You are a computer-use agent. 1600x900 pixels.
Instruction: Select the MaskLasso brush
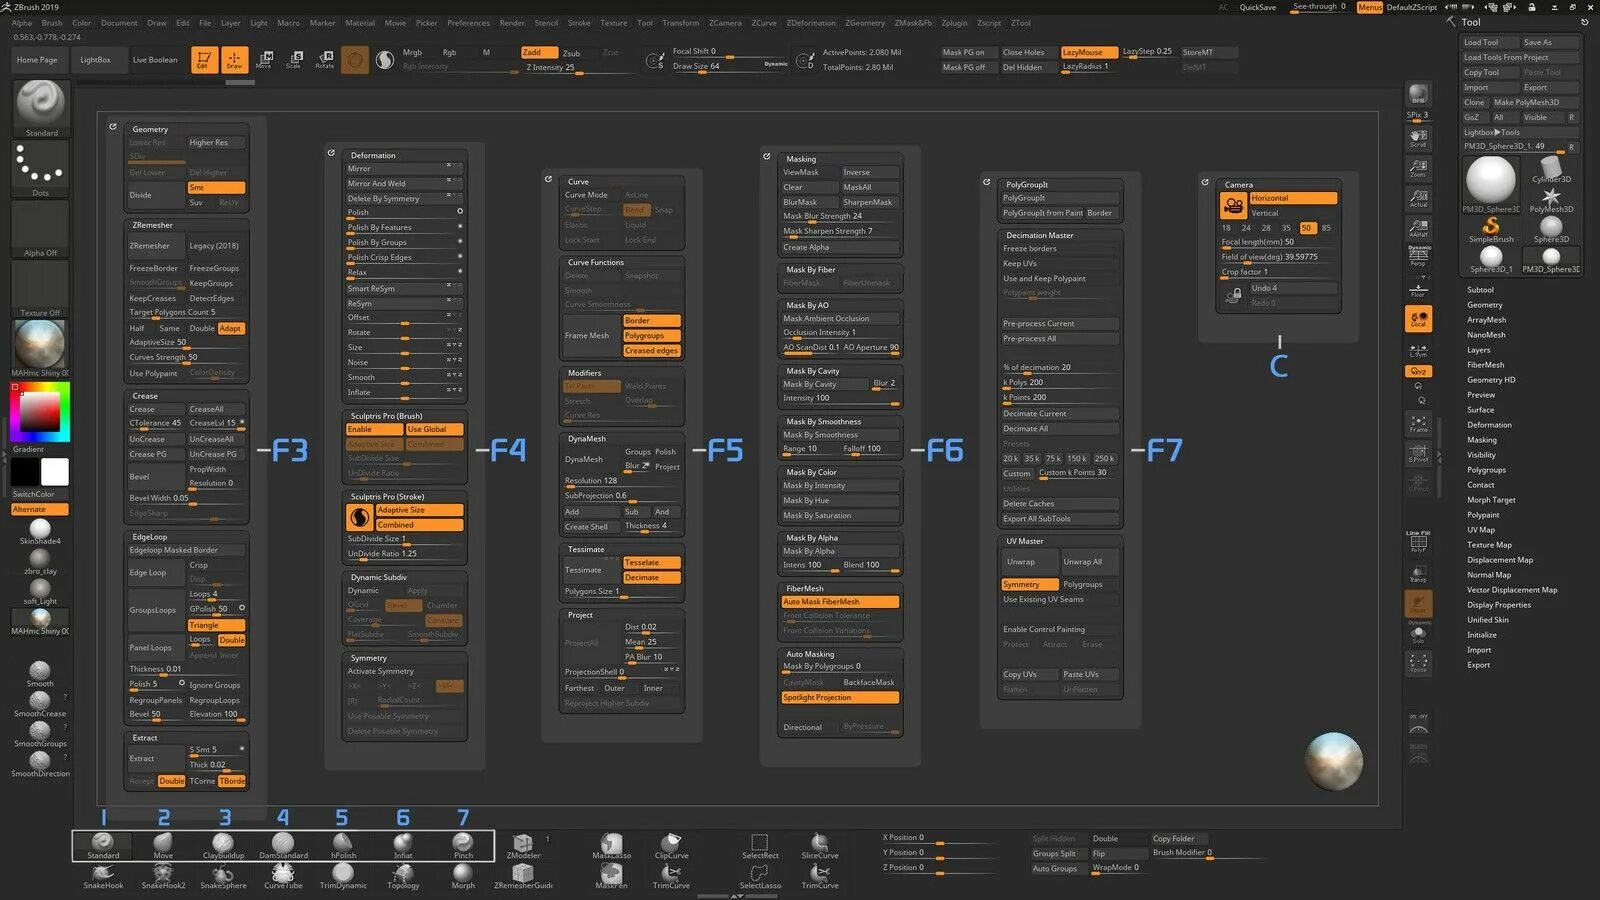click(x=611, y=846)
